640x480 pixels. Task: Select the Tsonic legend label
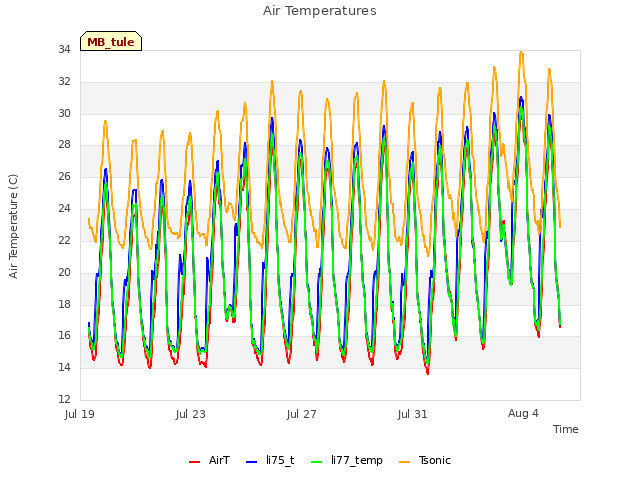[x=435, y=460]
